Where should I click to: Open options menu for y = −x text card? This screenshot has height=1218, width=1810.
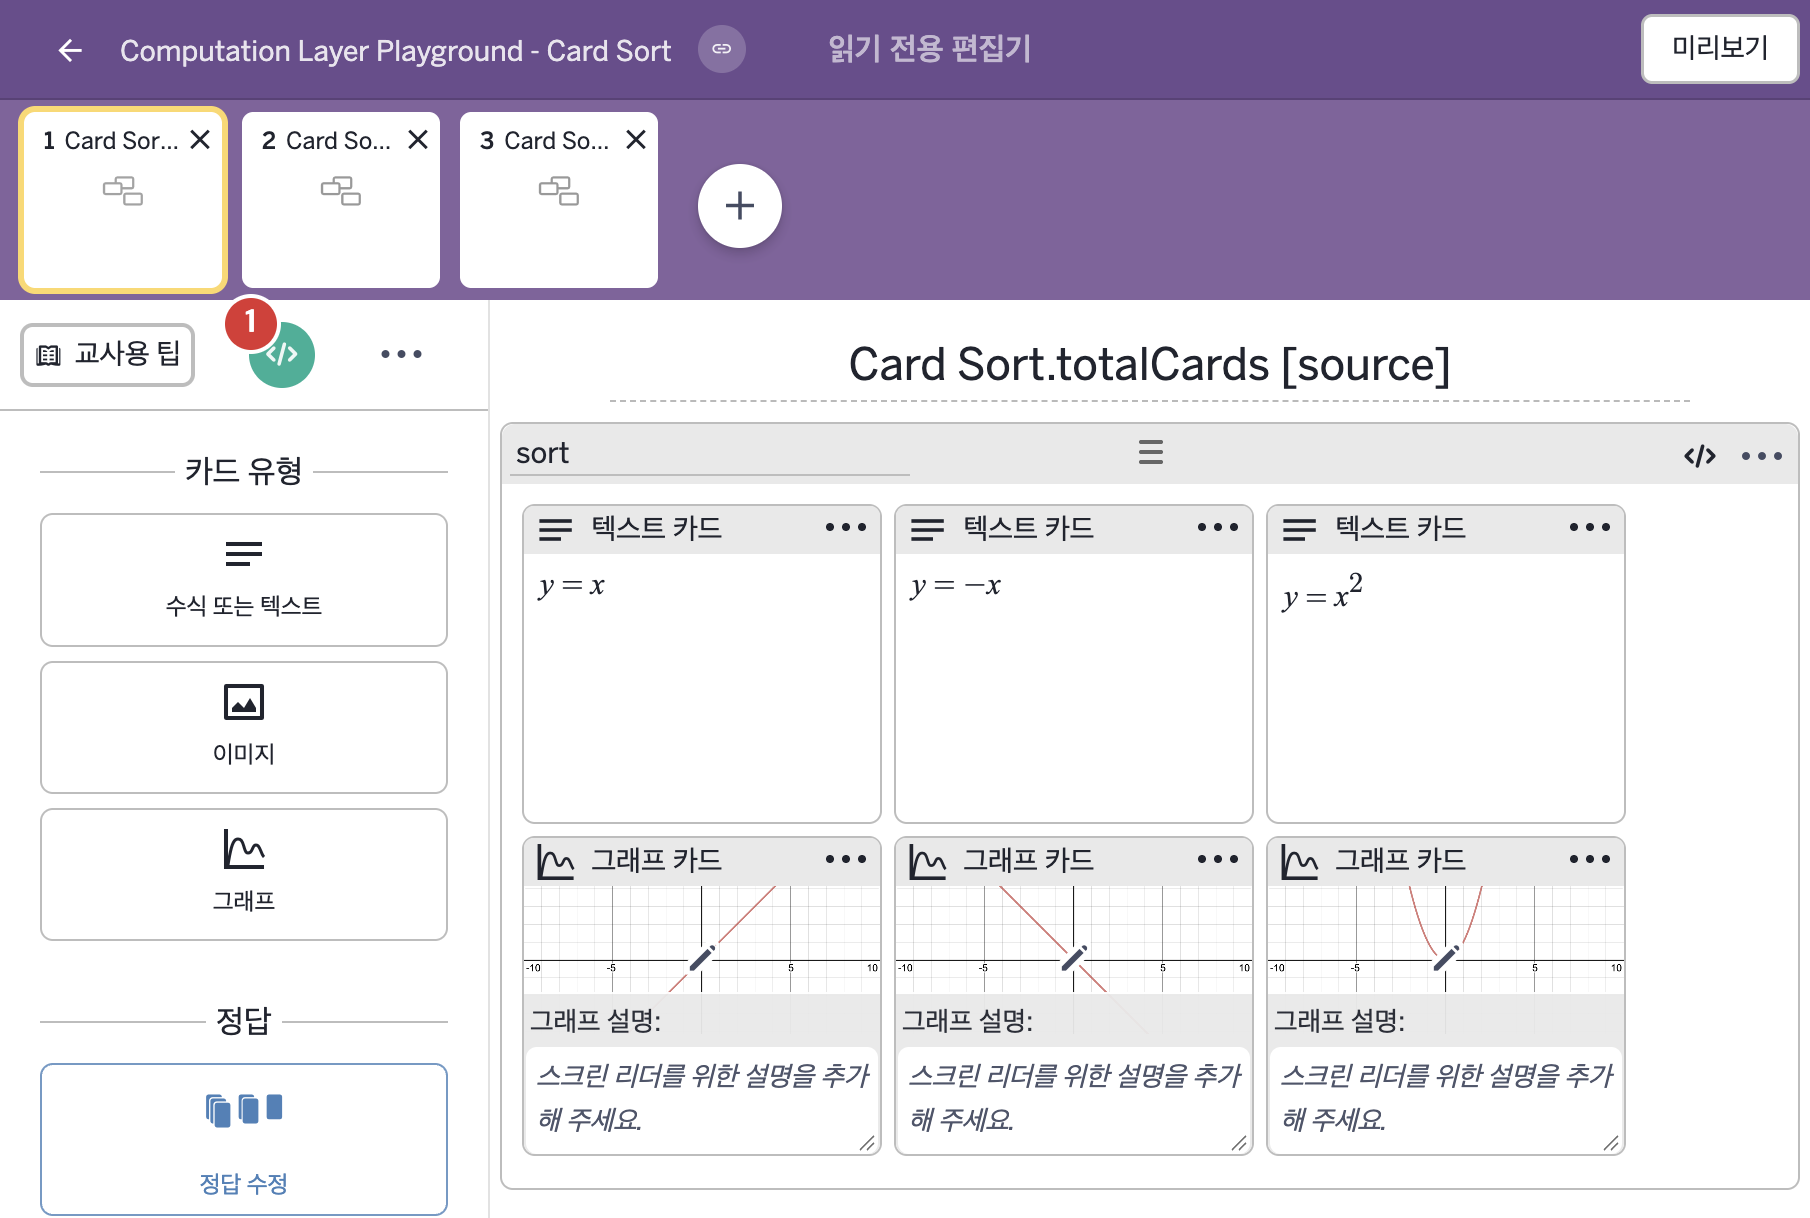pos(1218,527)
